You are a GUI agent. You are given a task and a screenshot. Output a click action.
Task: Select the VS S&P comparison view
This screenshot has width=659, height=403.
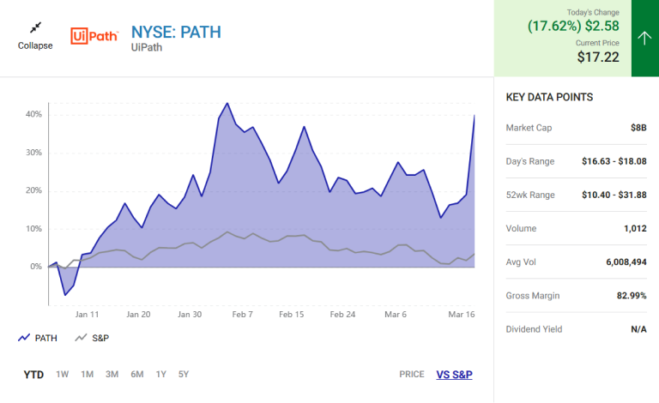(454, 374)
